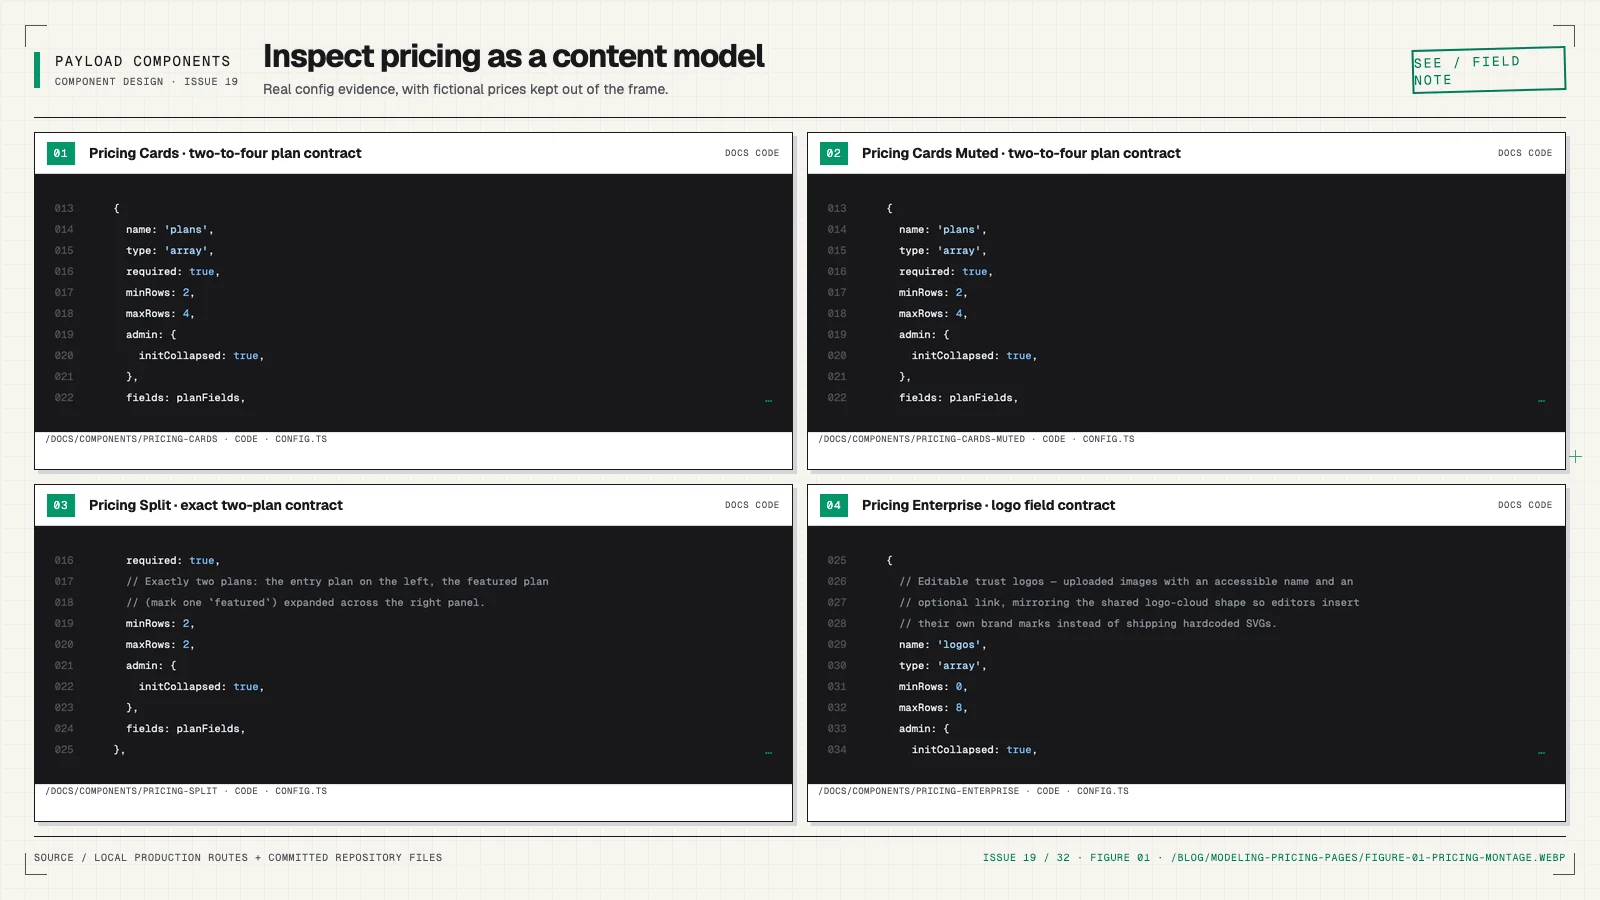1600x900 pixels.
Task: Click footer label 'FIGURE 01'
Action: pos(1120,858)
